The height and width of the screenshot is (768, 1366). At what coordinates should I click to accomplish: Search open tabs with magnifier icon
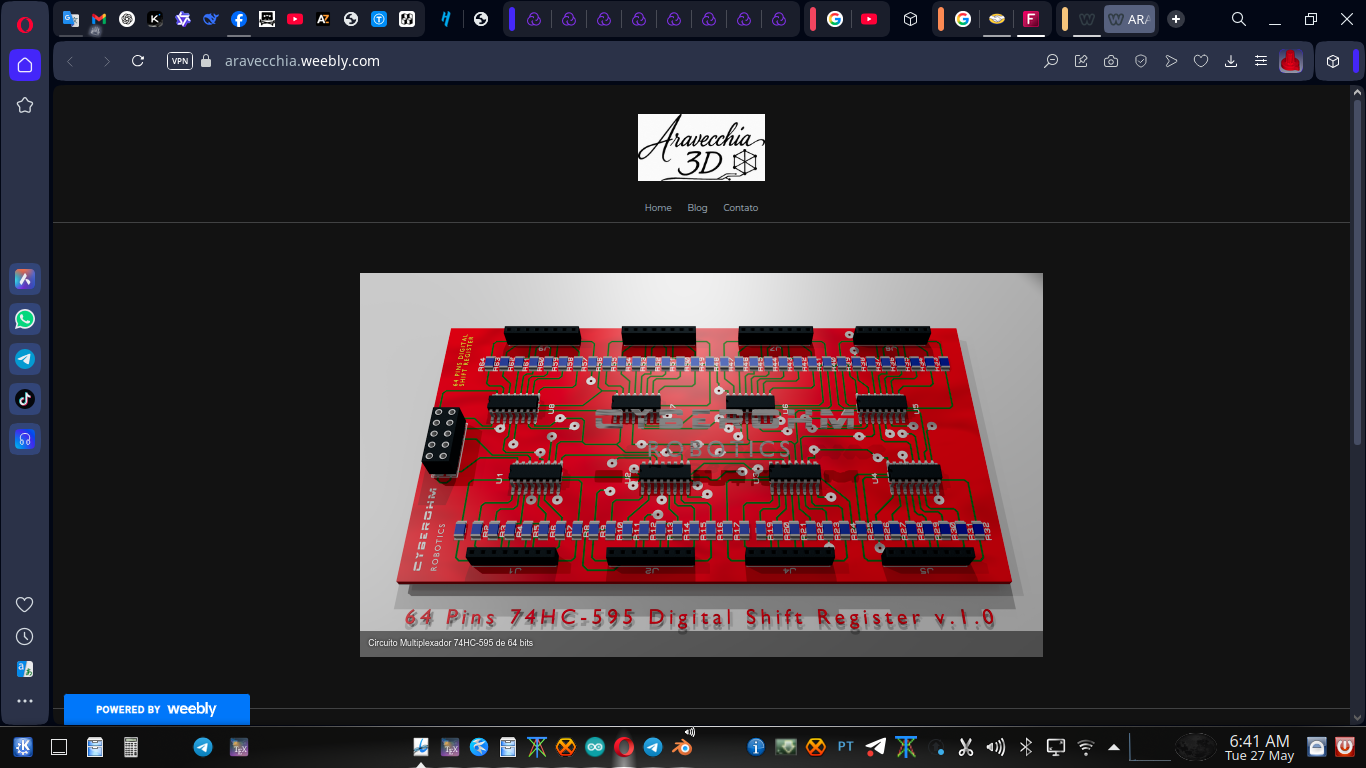coord(1238,19)
